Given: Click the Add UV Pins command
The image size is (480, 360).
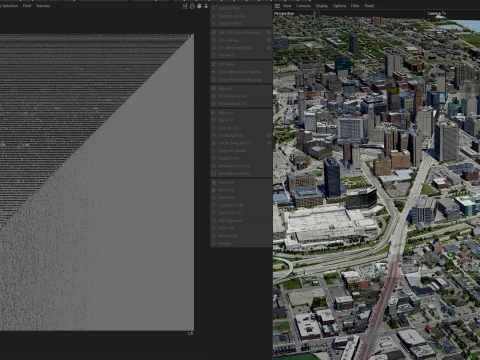Looking at the screenshot, I should [x=241, y=8].
